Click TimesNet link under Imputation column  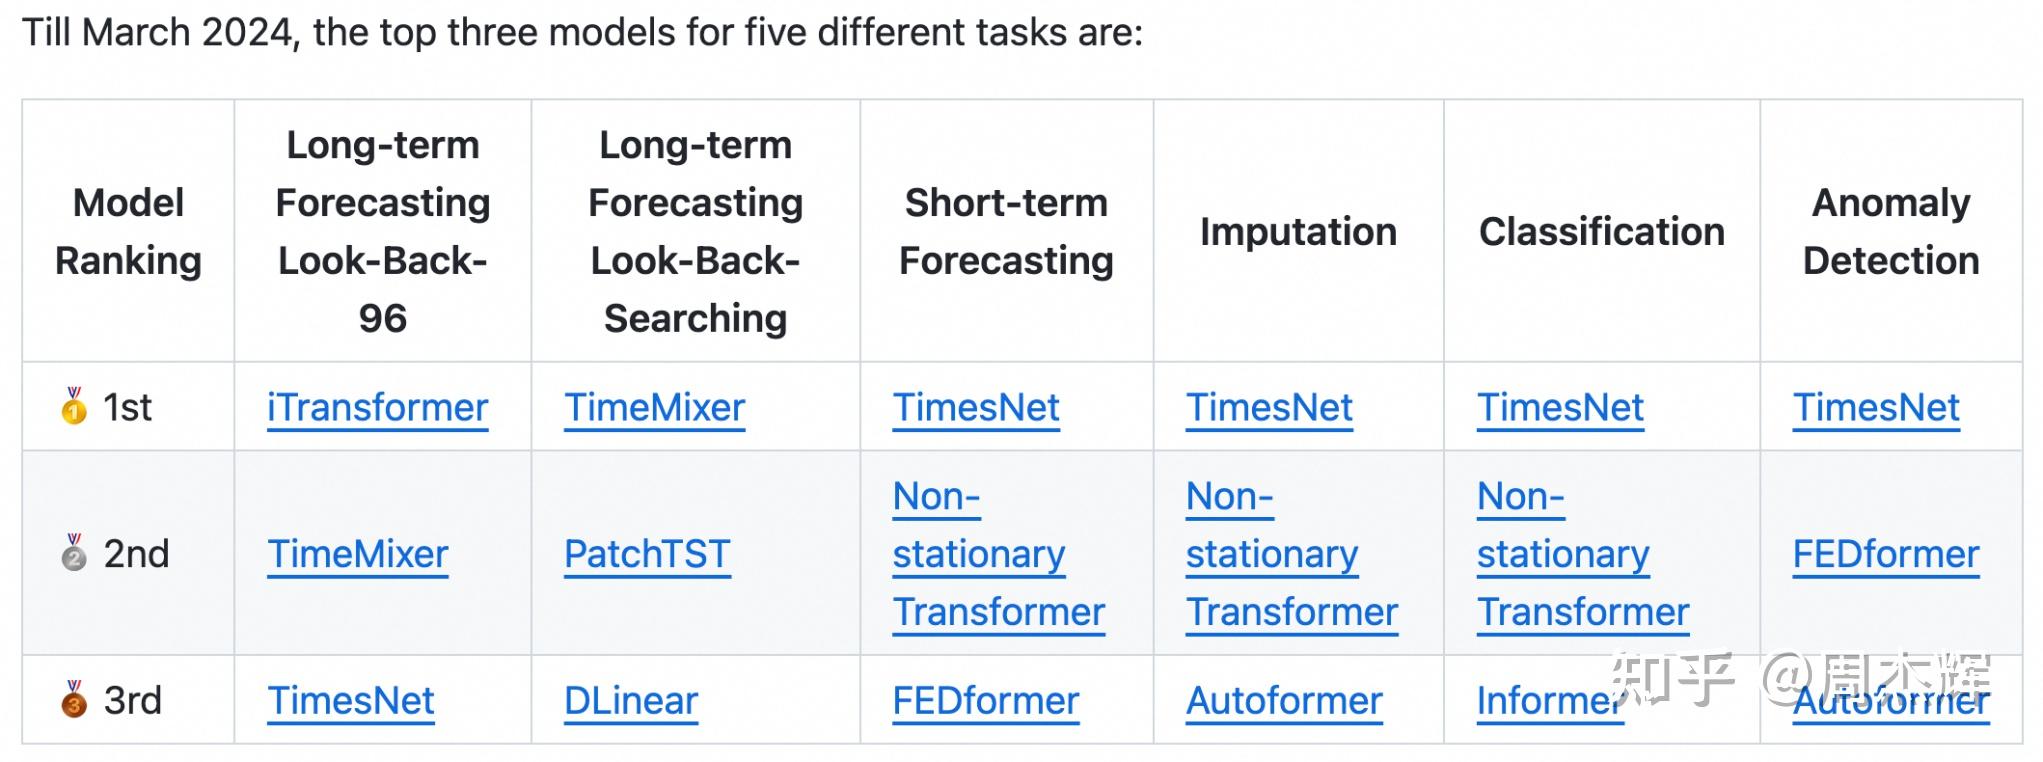[1269, 408]
